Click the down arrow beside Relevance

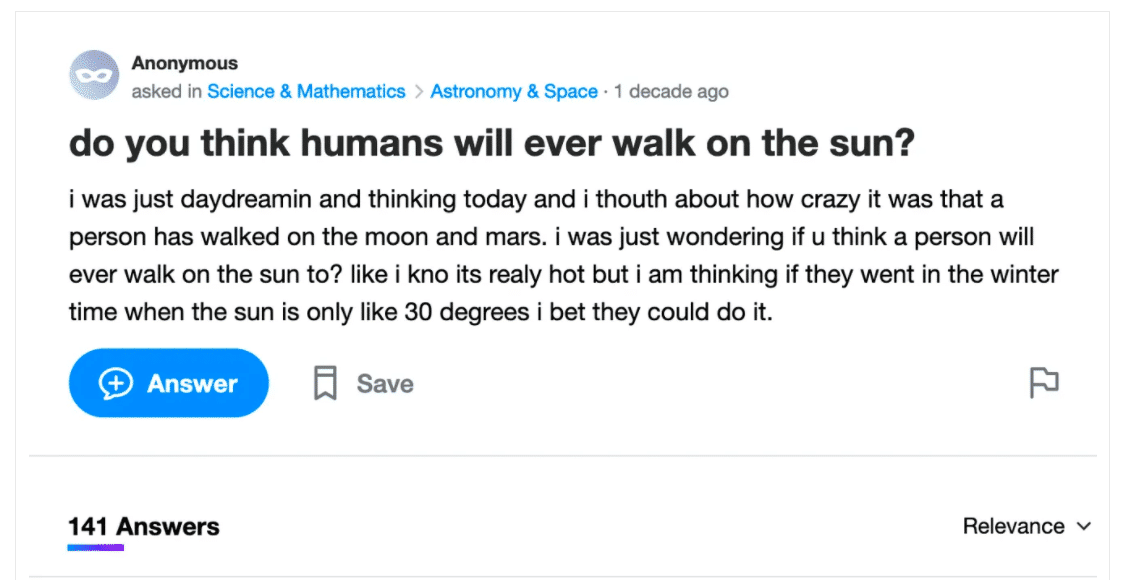tap(1084, 526)
